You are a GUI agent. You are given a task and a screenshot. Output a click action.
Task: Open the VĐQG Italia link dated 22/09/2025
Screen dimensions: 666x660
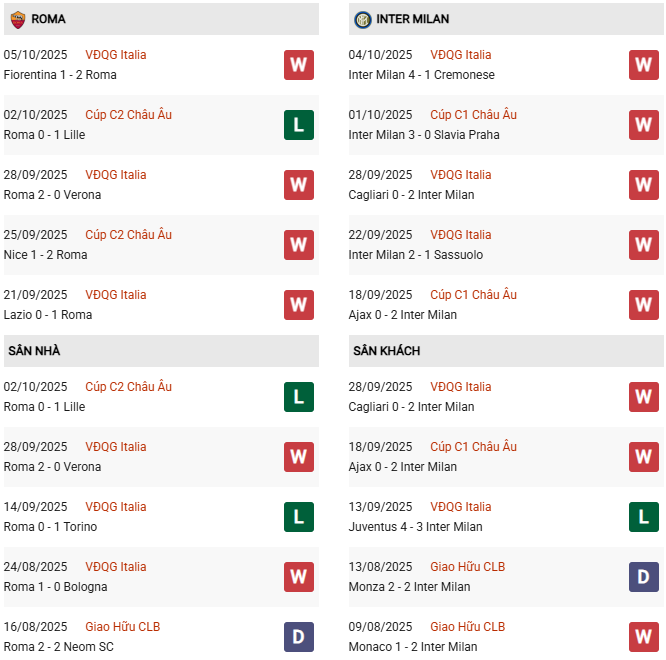click(460, 235)
